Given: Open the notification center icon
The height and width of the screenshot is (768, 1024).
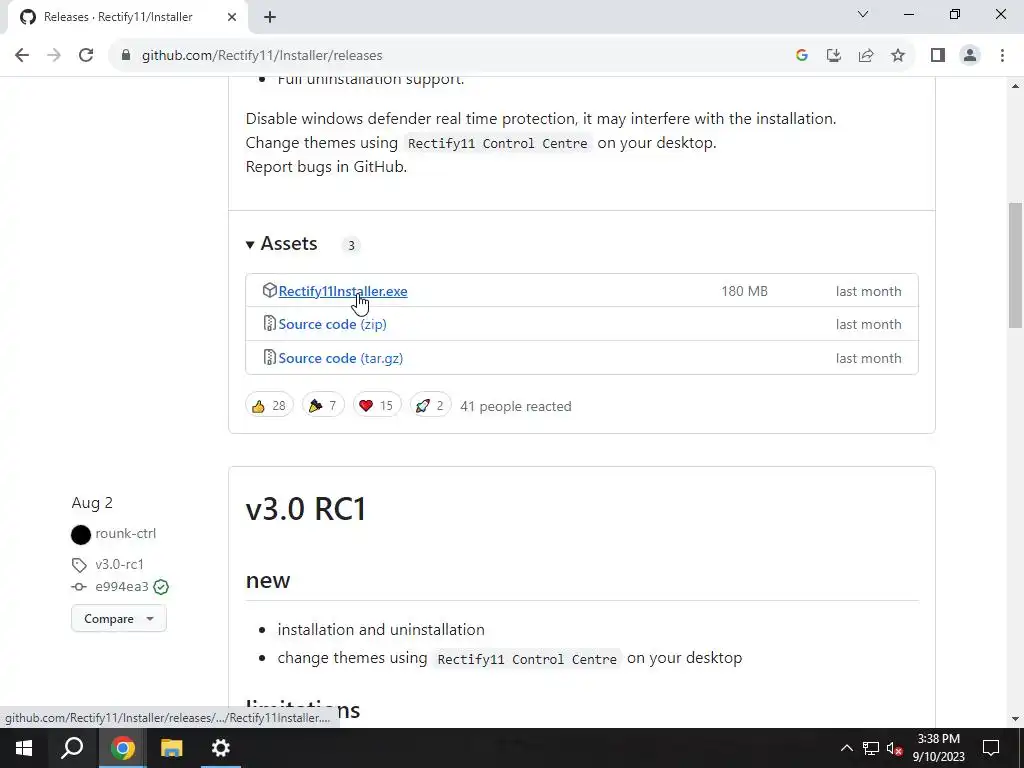Looking at the screenshot, I should tap(991, 748).
